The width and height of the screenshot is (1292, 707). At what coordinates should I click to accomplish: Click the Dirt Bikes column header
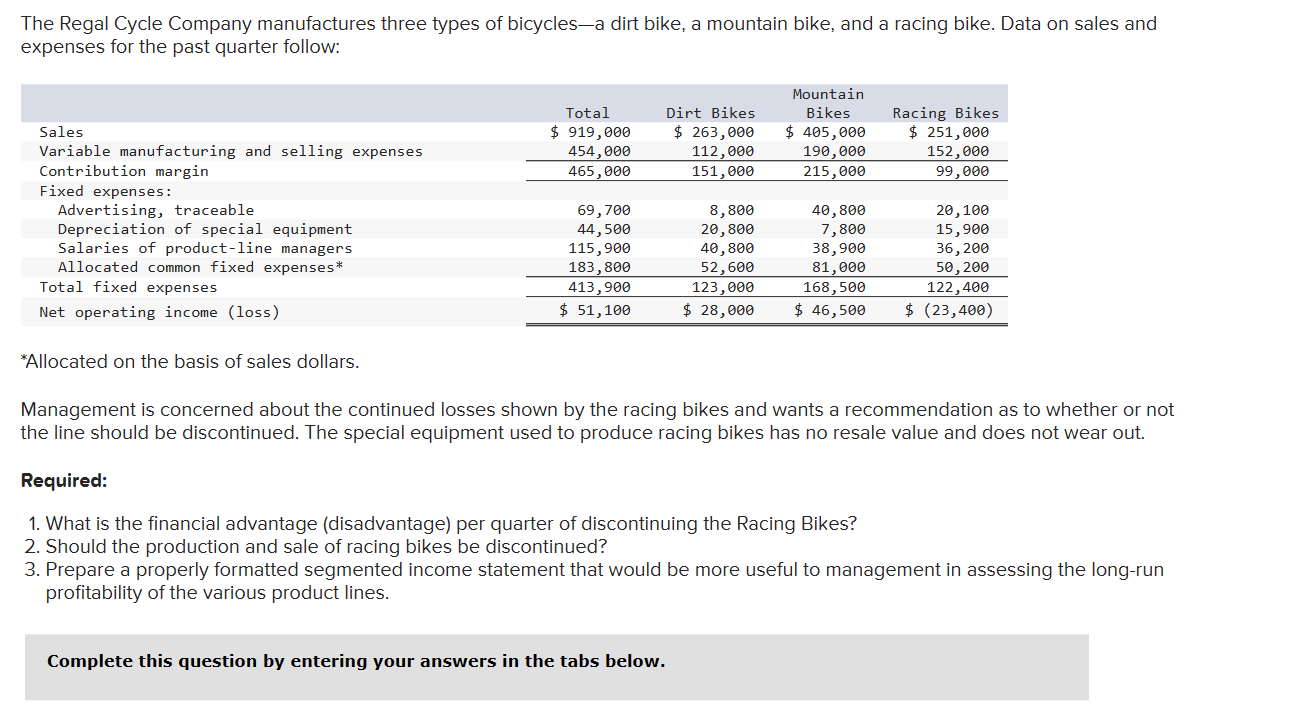[711, 113]
